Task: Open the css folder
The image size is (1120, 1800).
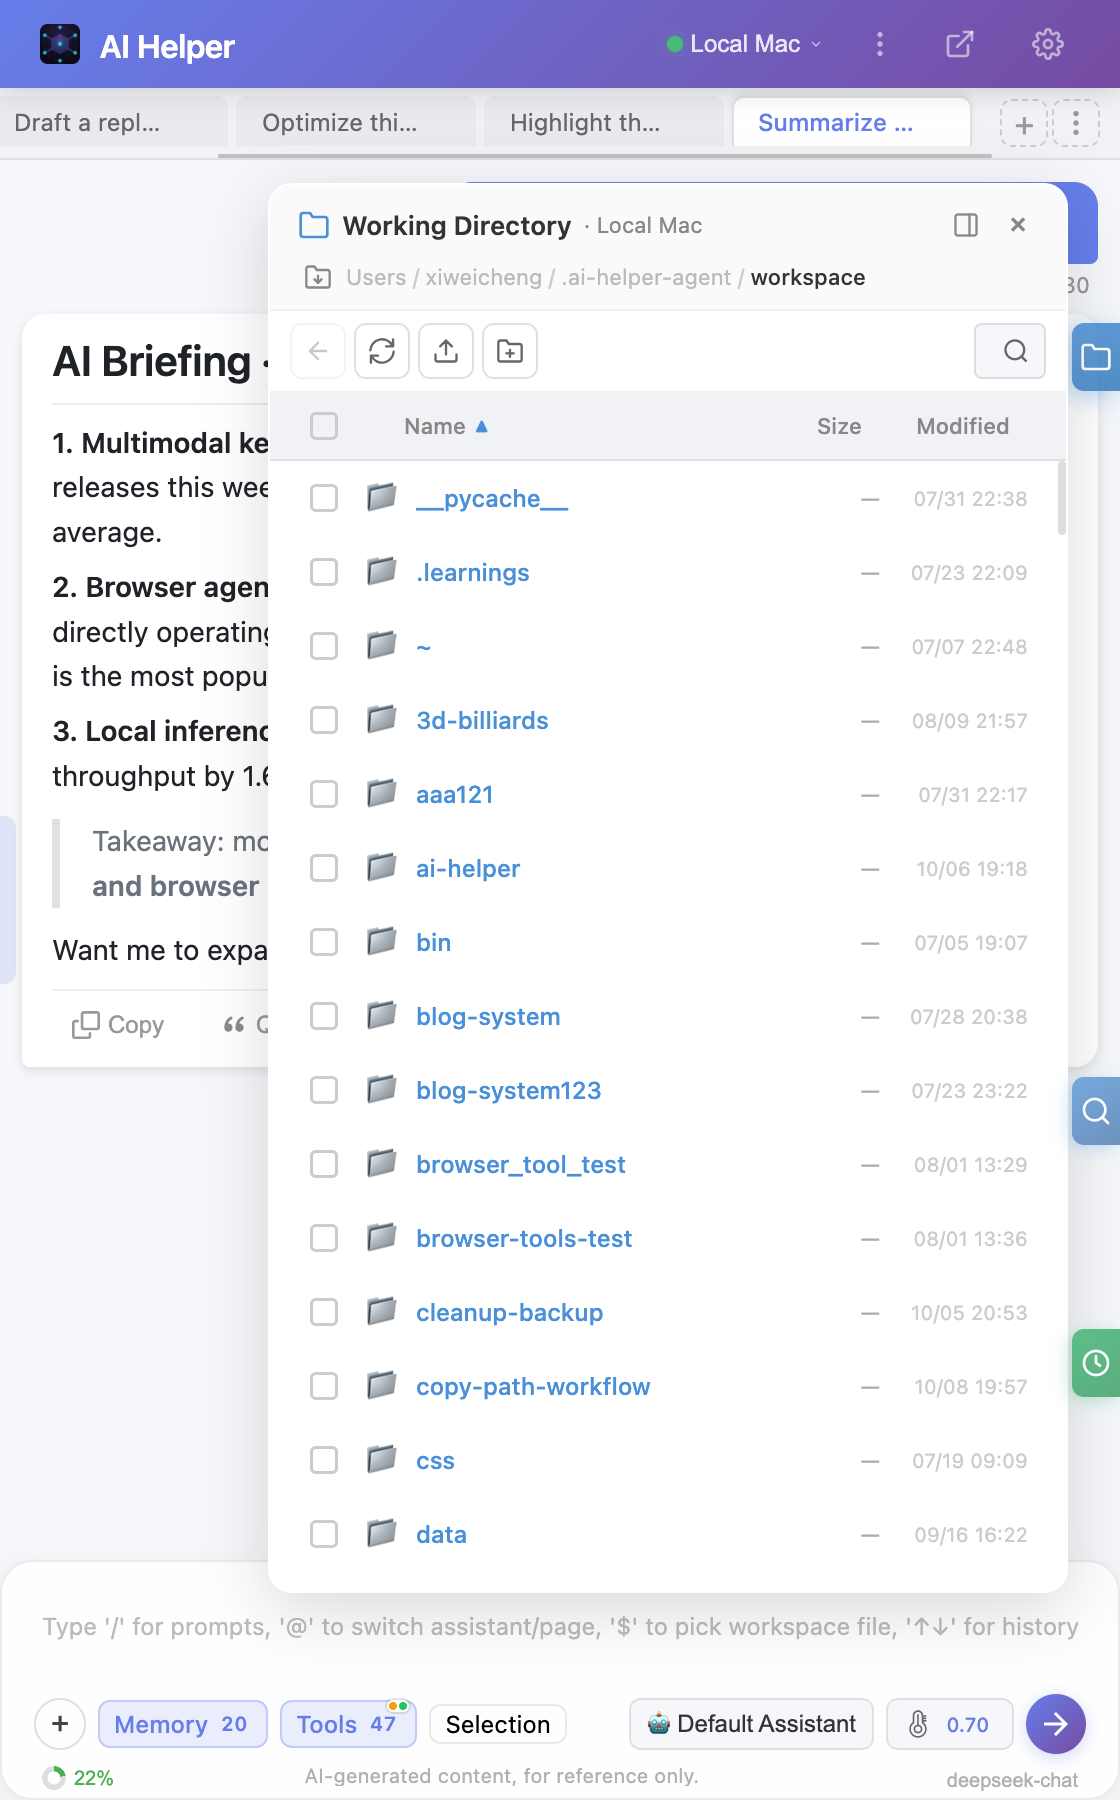Action: [435, 1460]
